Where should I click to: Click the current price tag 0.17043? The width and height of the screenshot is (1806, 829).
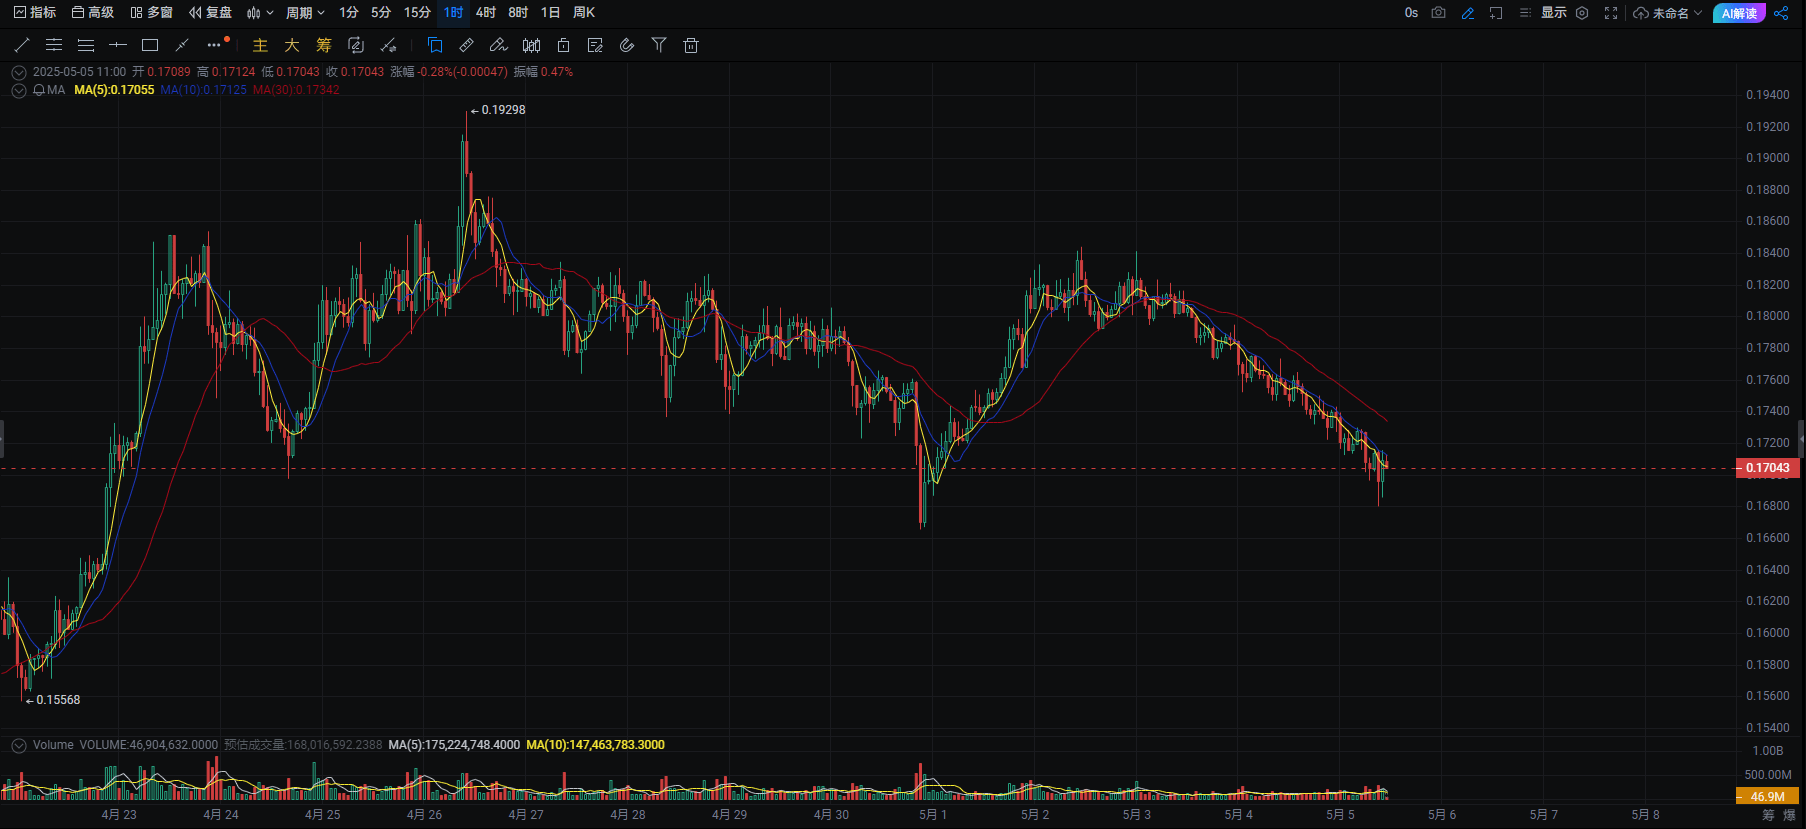tap(1767, 468)
